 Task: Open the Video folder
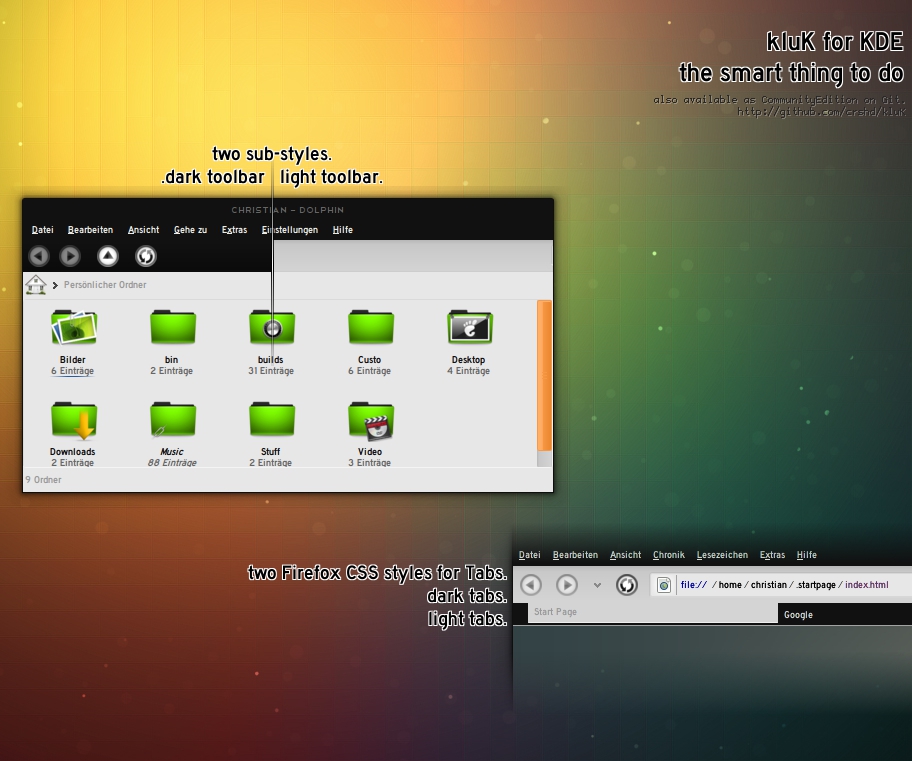[370, 419]
